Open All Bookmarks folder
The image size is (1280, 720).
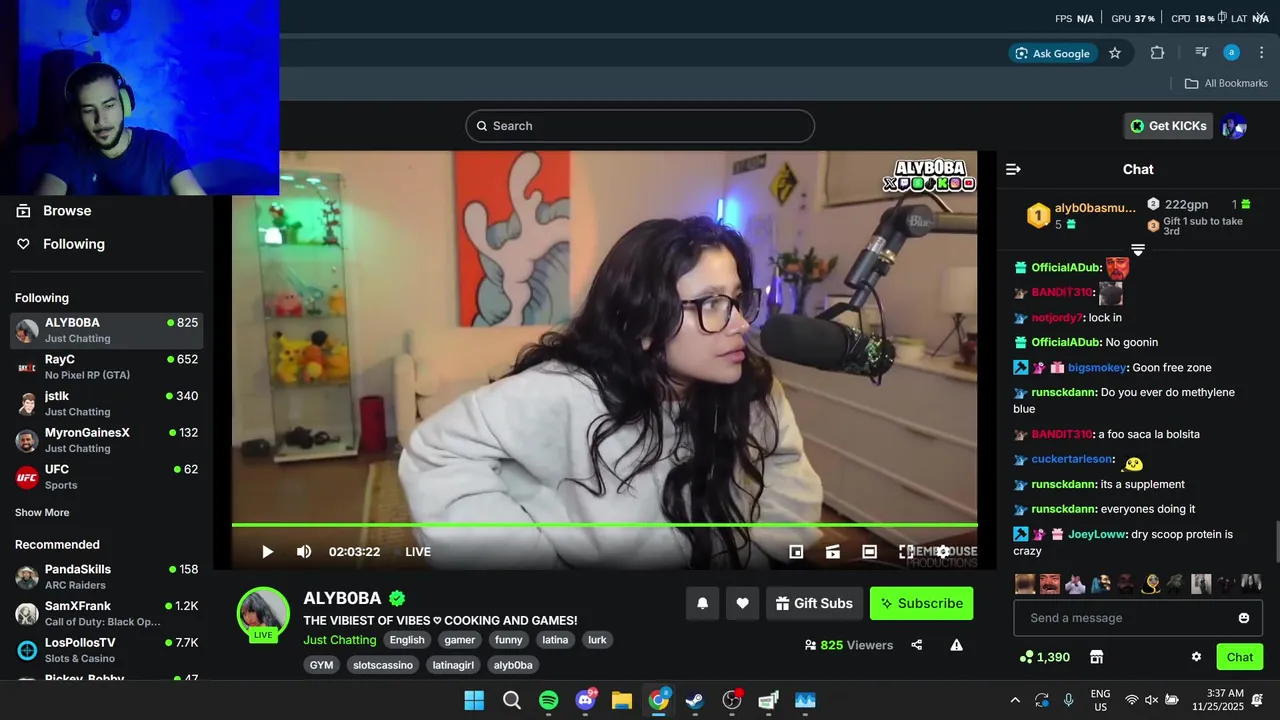1226,84
